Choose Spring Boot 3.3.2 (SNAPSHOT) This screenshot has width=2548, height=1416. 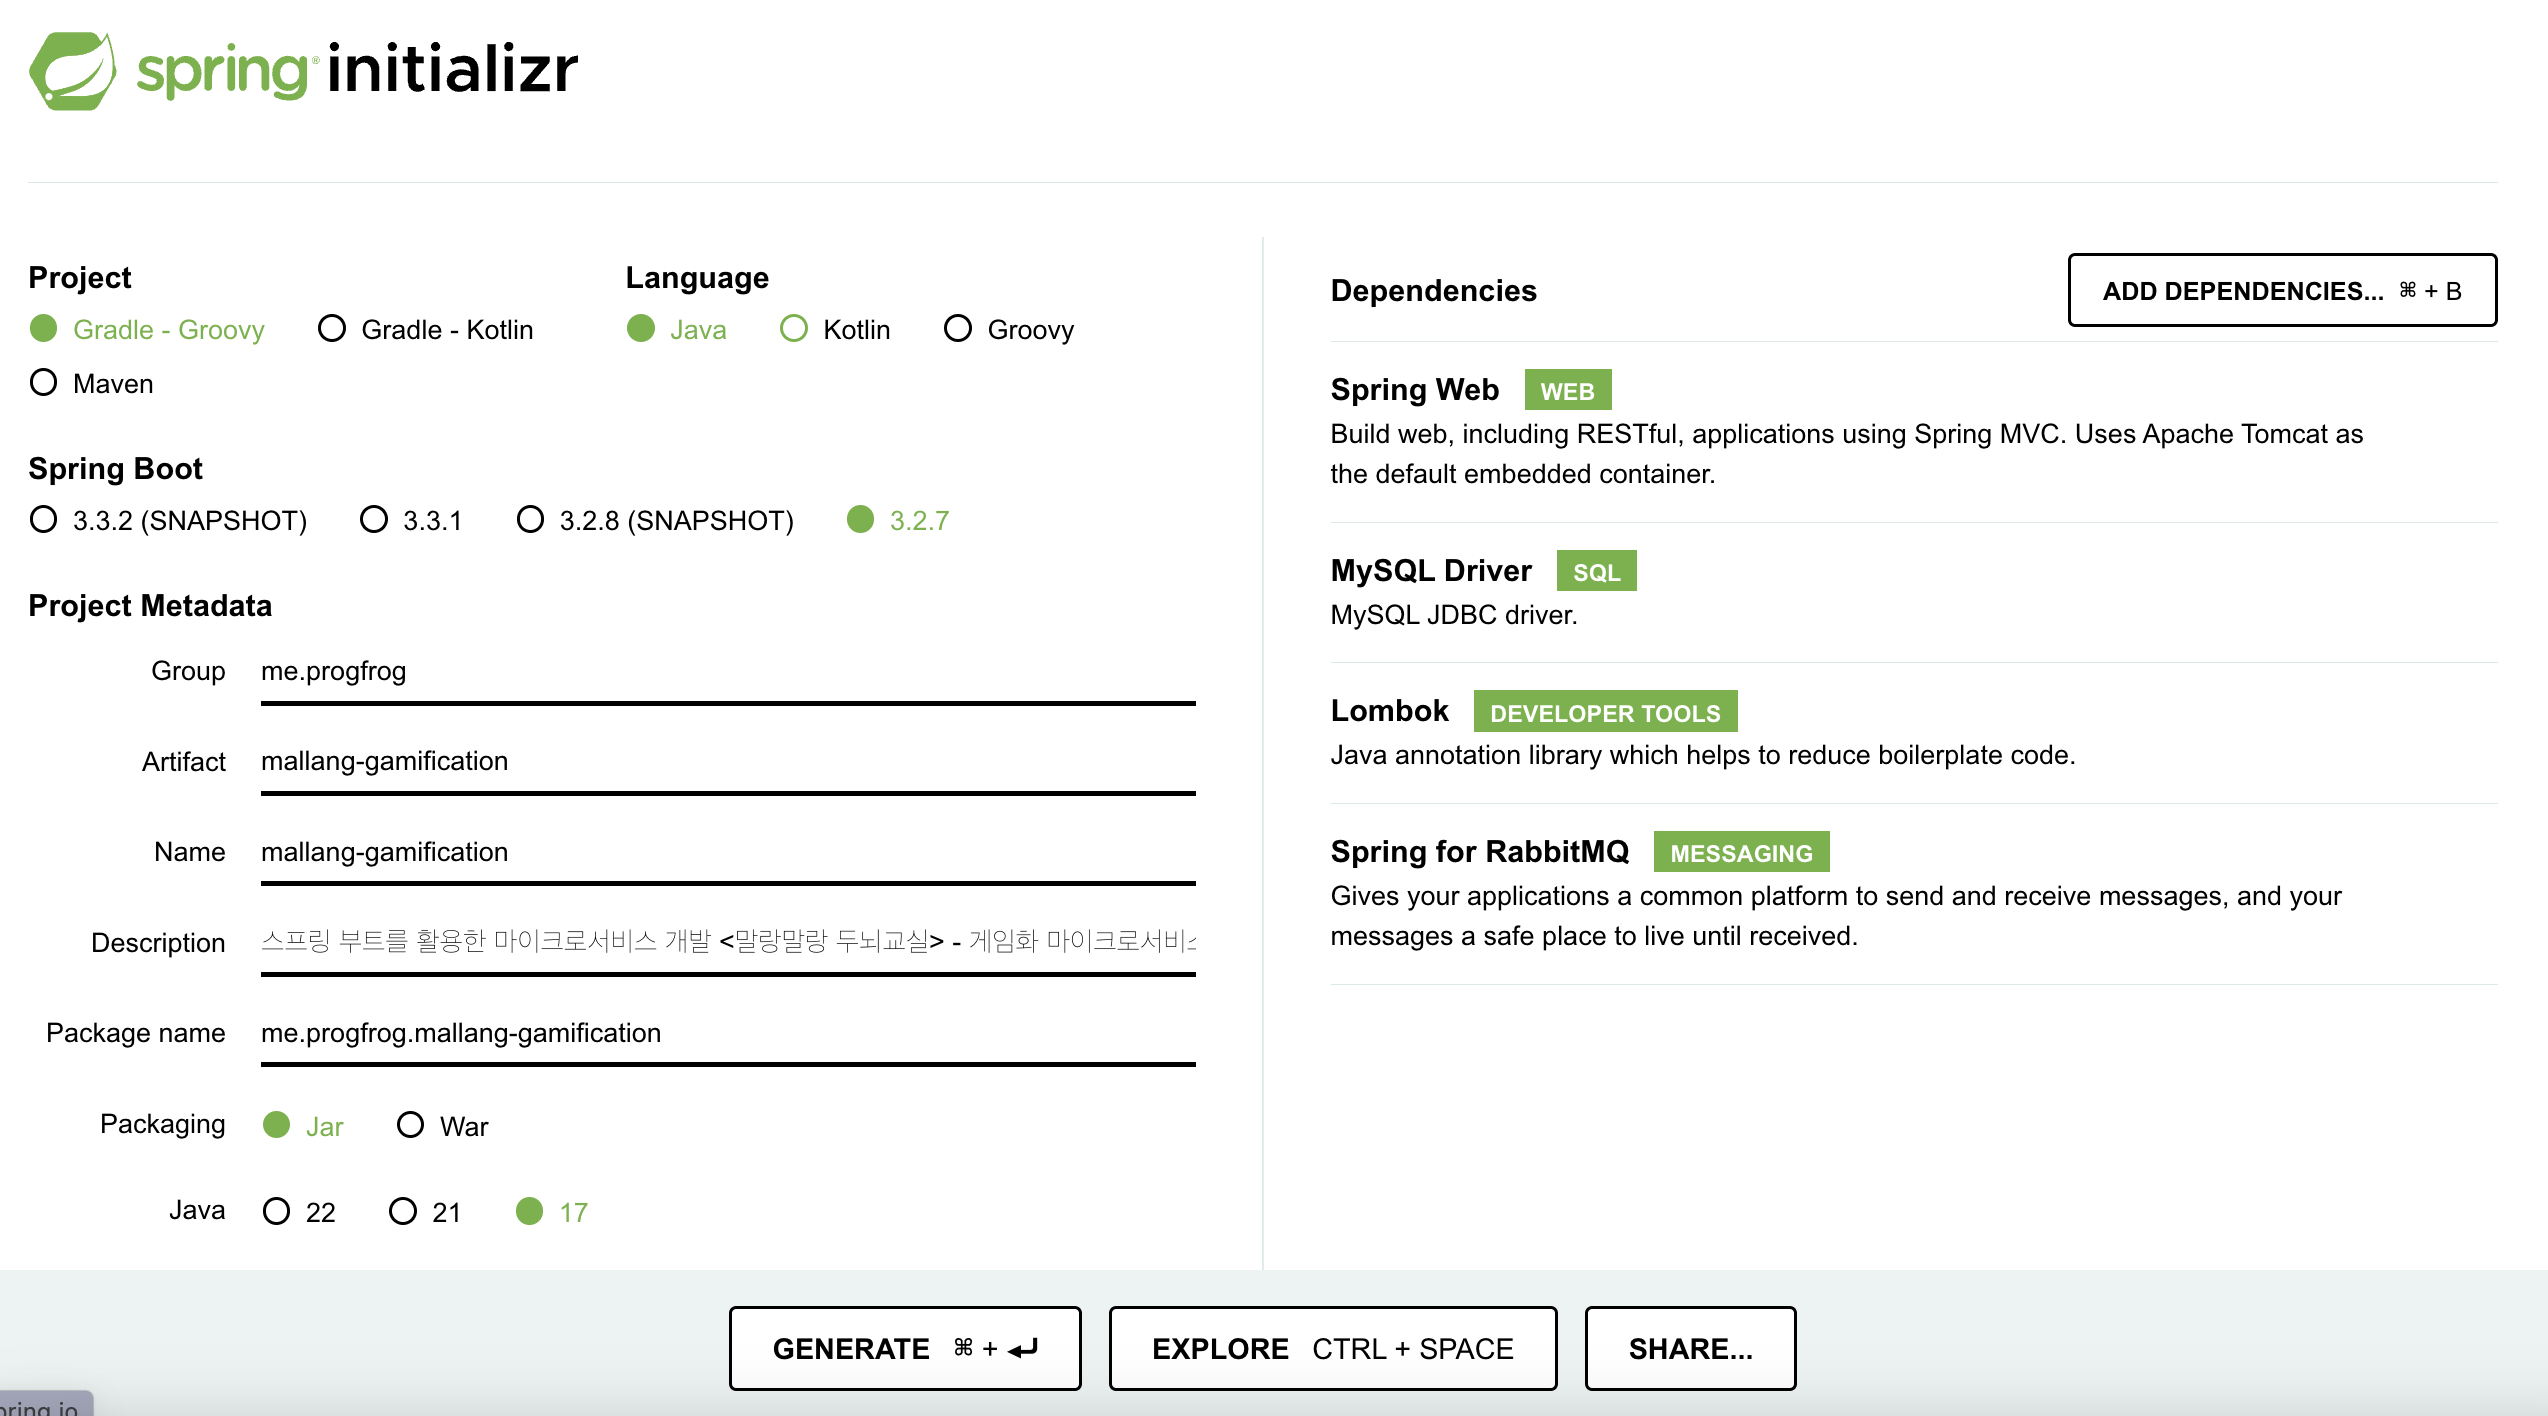[x=44, y=520]
